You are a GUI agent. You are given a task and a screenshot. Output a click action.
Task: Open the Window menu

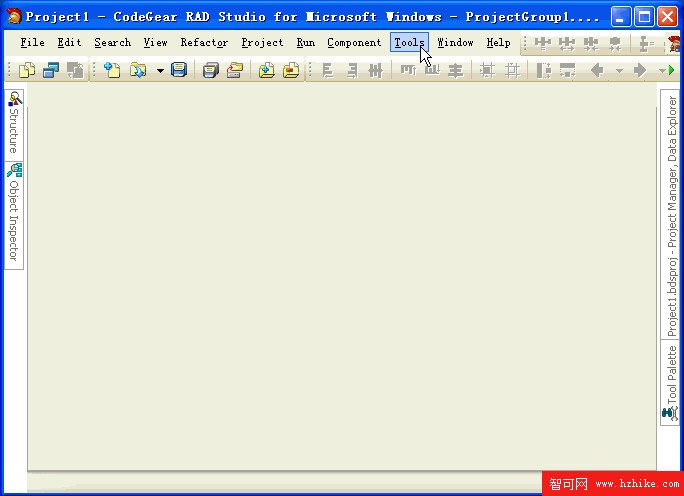pos(455,42)
